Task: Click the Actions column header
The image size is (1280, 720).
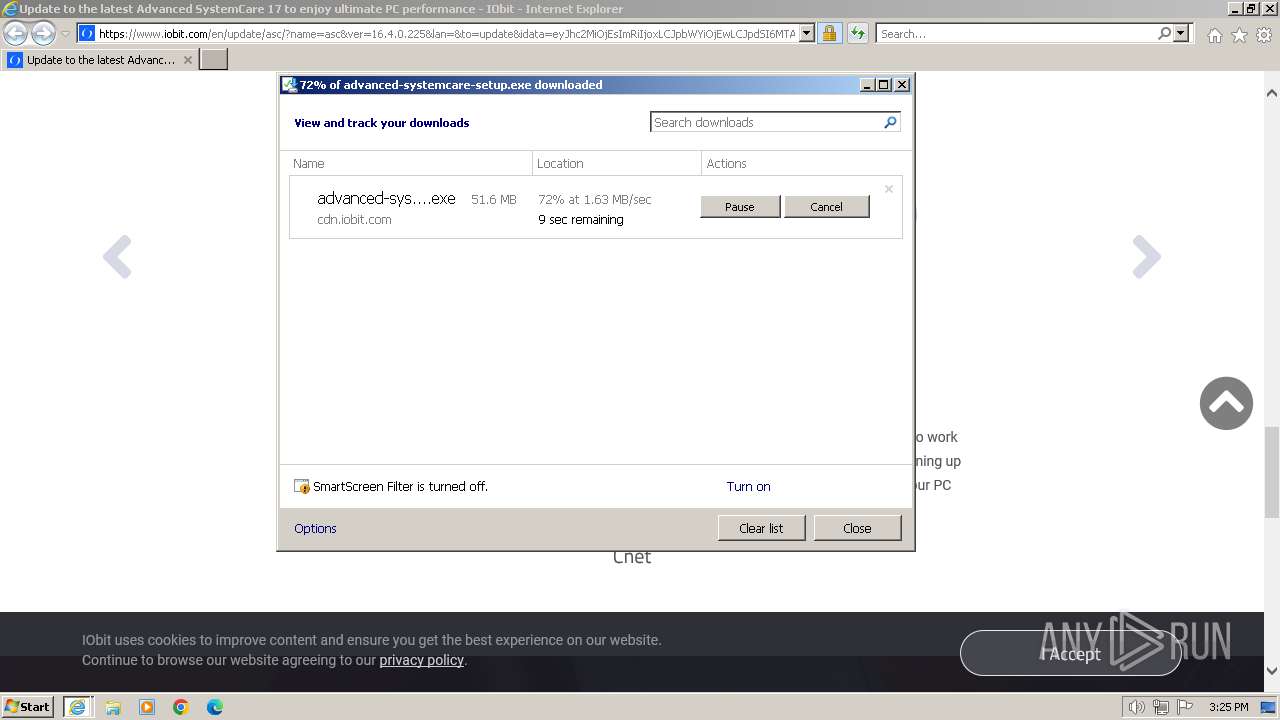Action: point(805,163)
